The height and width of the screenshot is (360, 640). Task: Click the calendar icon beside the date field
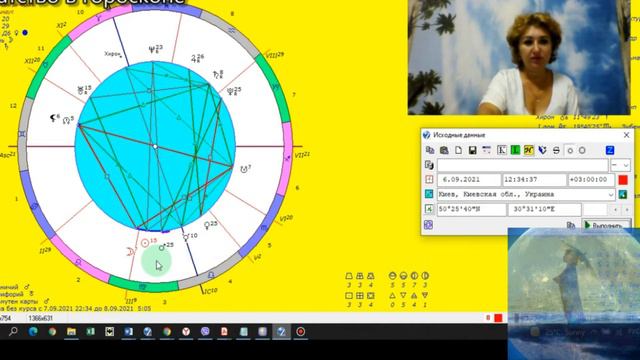[429, 180]
